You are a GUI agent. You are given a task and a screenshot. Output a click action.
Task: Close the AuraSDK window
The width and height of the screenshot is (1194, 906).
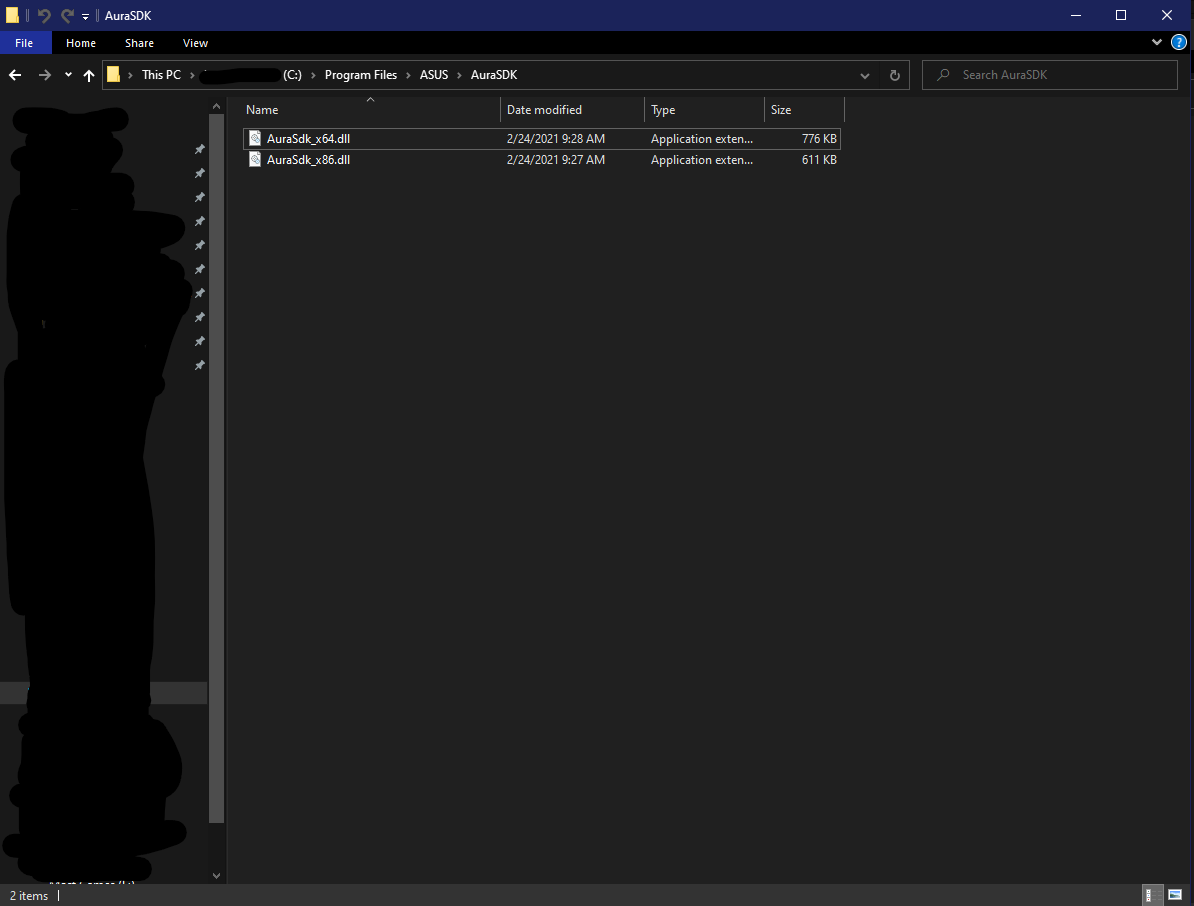tap(1167, 15)
